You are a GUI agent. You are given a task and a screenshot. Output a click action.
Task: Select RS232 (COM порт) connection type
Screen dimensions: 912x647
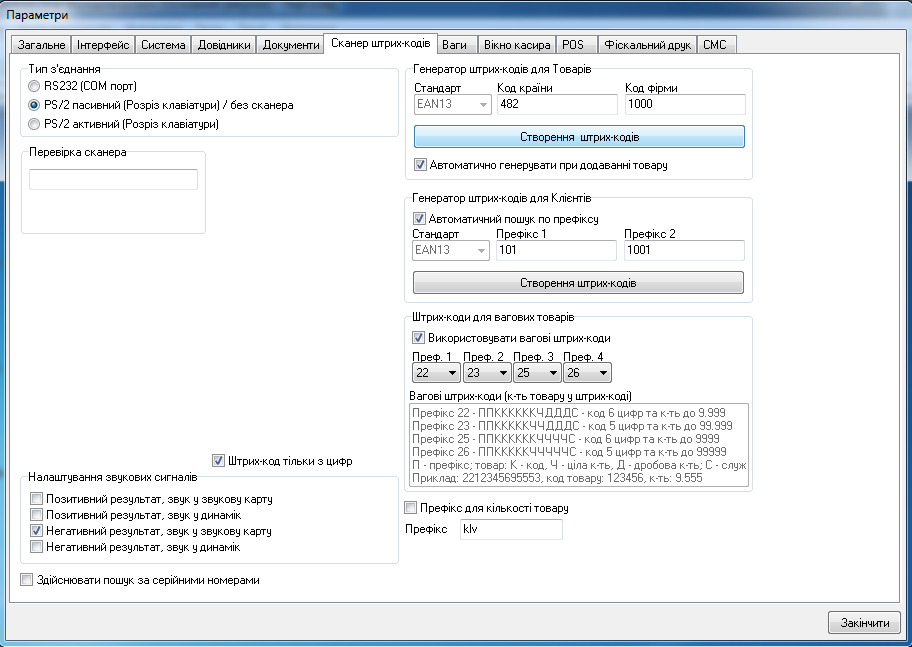(36, 86)
